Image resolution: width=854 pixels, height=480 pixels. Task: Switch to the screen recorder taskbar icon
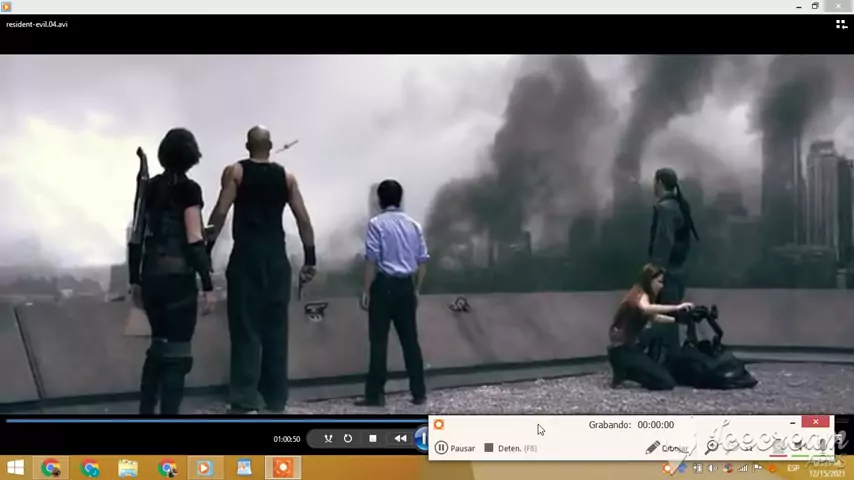(x=283, y=468)
